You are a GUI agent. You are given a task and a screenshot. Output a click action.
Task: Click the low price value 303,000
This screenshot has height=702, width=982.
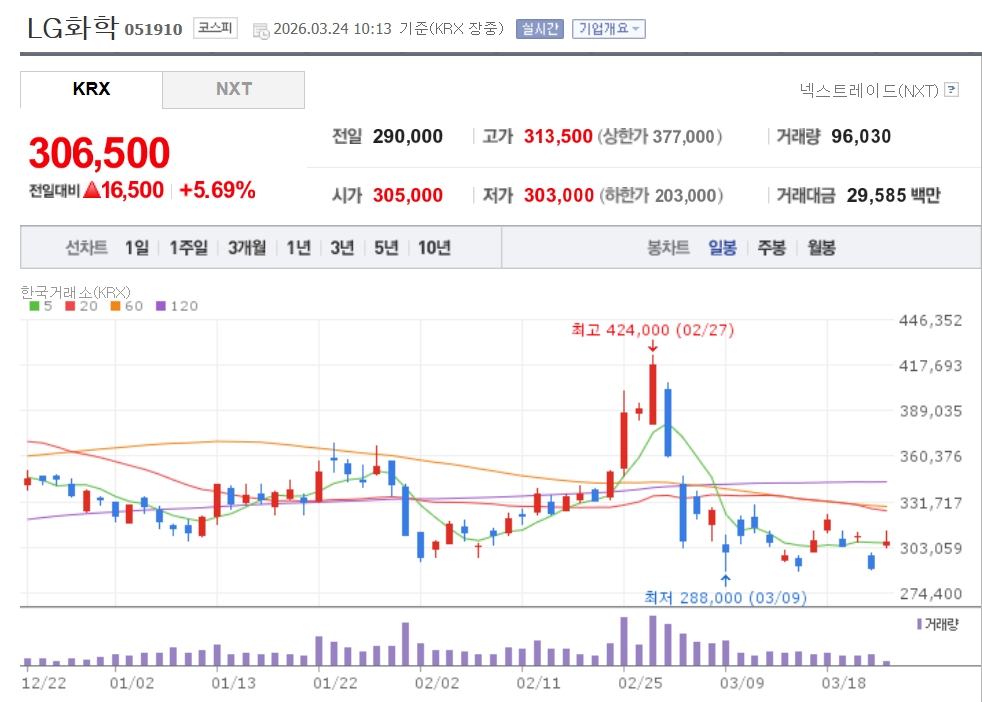click(x=559, y=195)
